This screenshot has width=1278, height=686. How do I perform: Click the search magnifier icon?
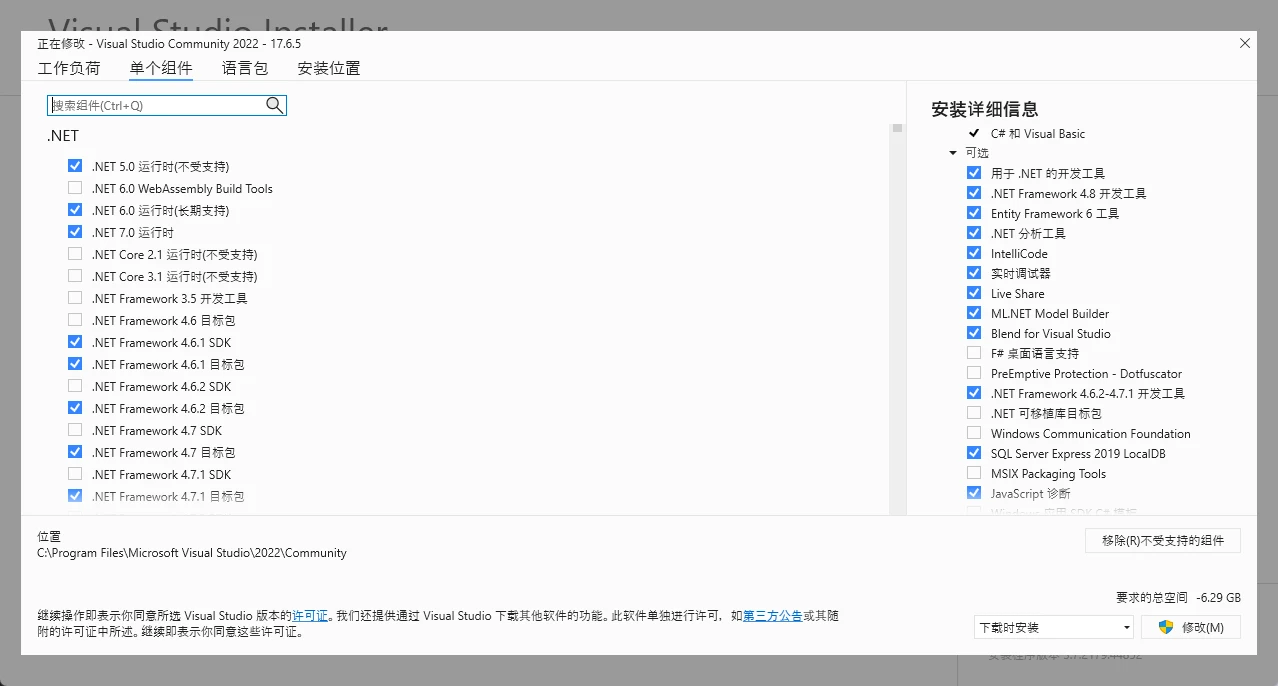click(x=274, y=105)
